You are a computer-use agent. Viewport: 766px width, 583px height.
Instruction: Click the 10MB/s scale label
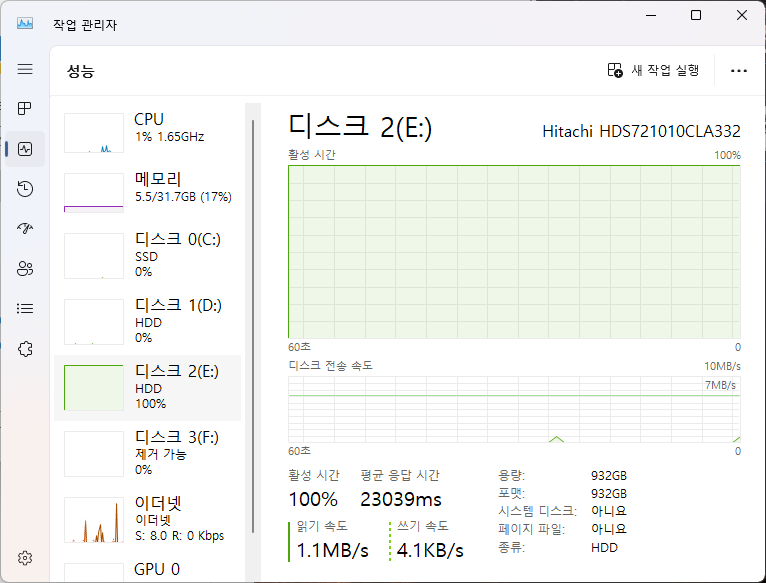(722, 366)
